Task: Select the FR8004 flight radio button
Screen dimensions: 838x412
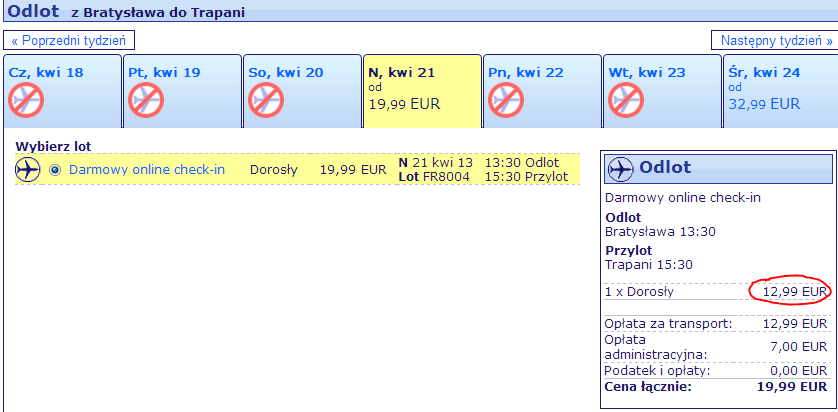Action: (x=55, y=170)
